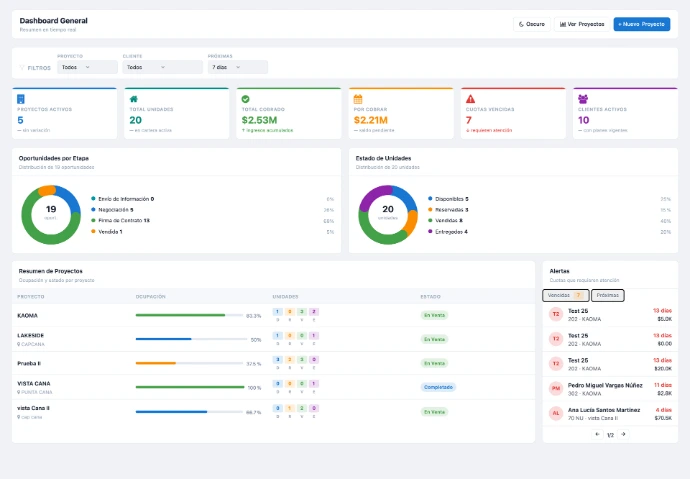Open Pedro Miguel Vargas Núñez alert entry
690x479 pixels.
[x=610, y=389]
